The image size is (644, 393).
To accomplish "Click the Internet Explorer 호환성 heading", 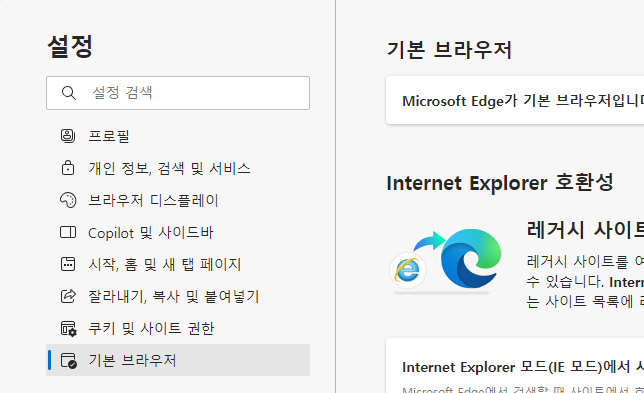I will coord(500,182).
